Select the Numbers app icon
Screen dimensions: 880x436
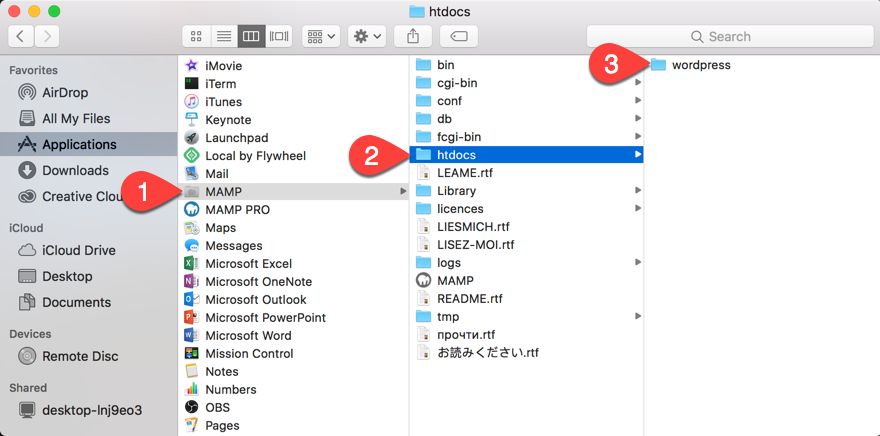(x=192, y=389)
